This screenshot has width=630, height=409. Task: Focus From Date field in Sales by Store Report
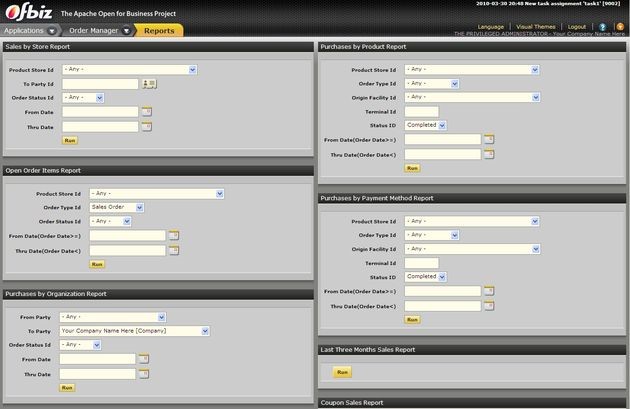tap(100, 112)
